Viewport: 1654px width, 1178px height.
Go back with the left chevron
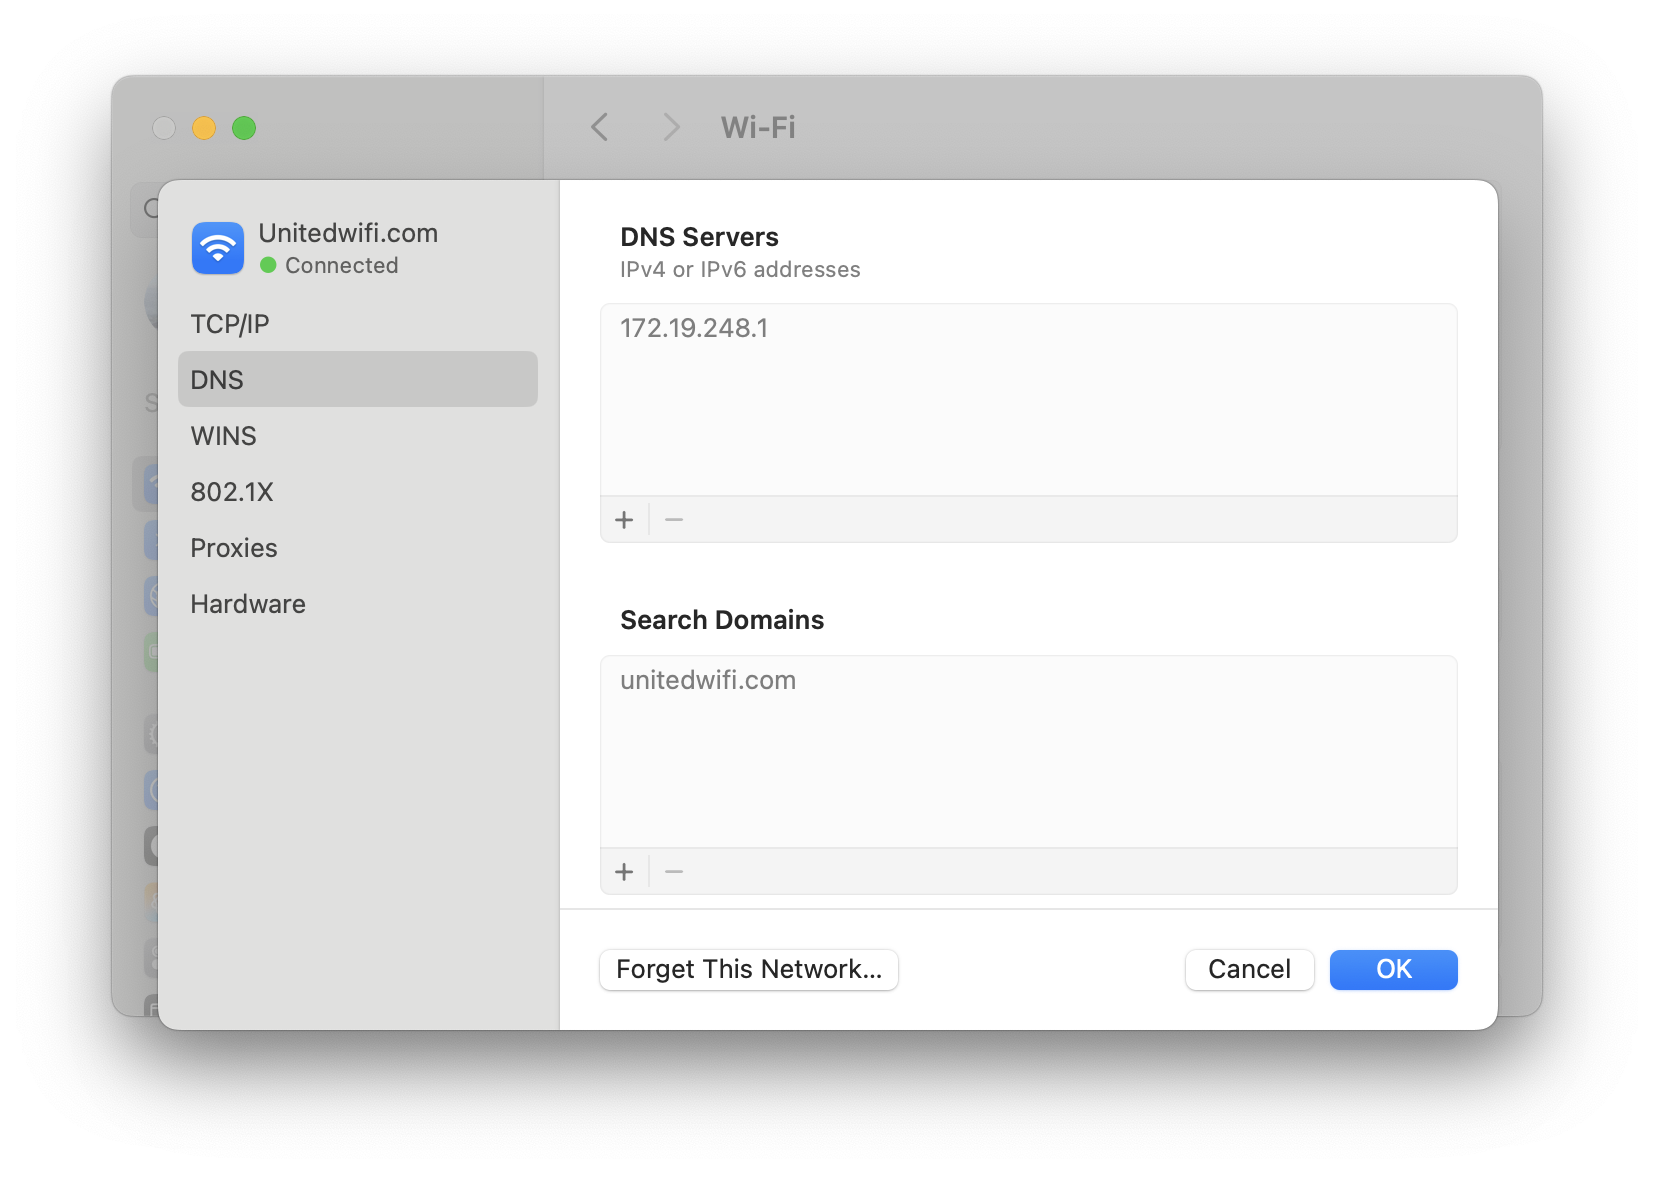pos(600,127)
